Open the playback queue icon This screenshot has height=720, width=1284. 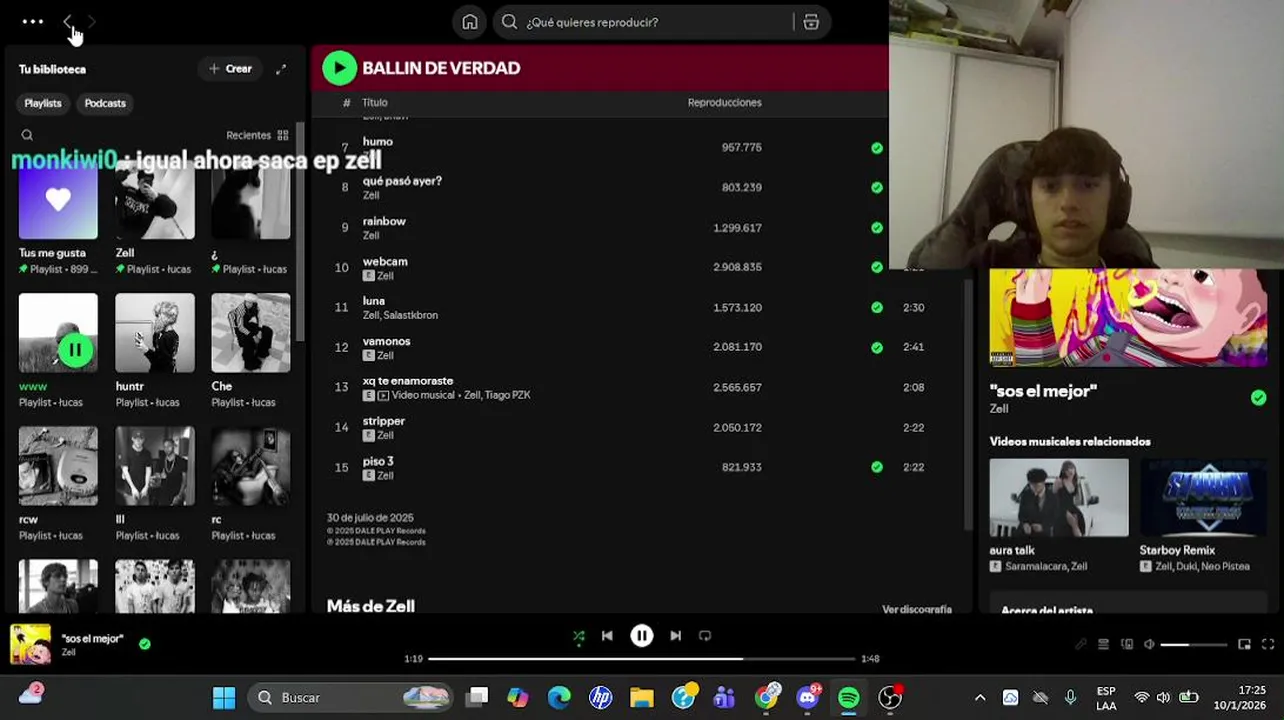[x=1104, y=645]
